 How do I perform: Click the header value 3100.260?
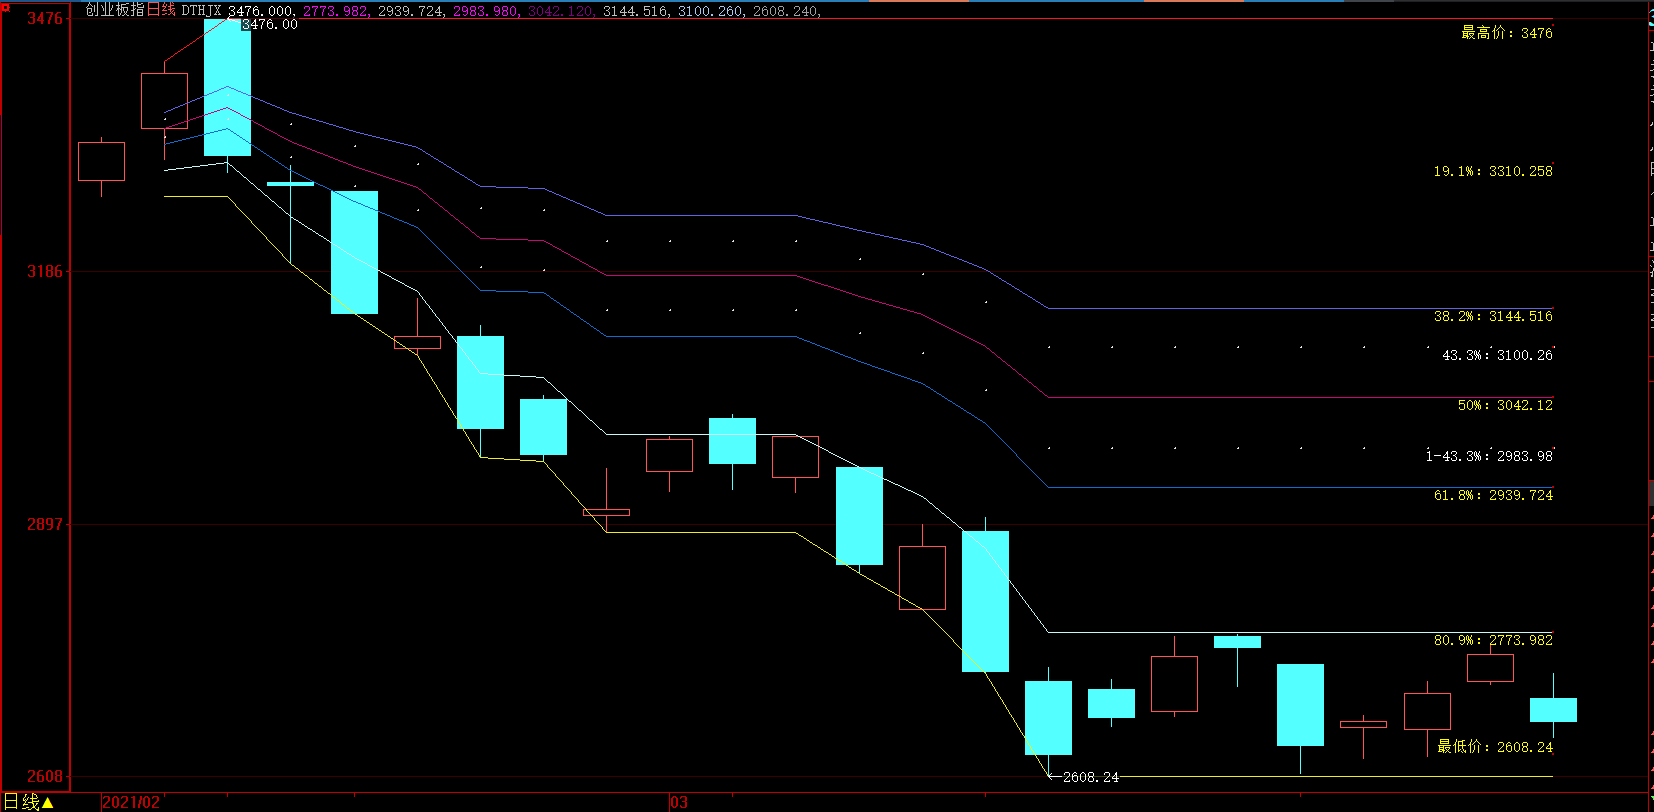[711, 11]
